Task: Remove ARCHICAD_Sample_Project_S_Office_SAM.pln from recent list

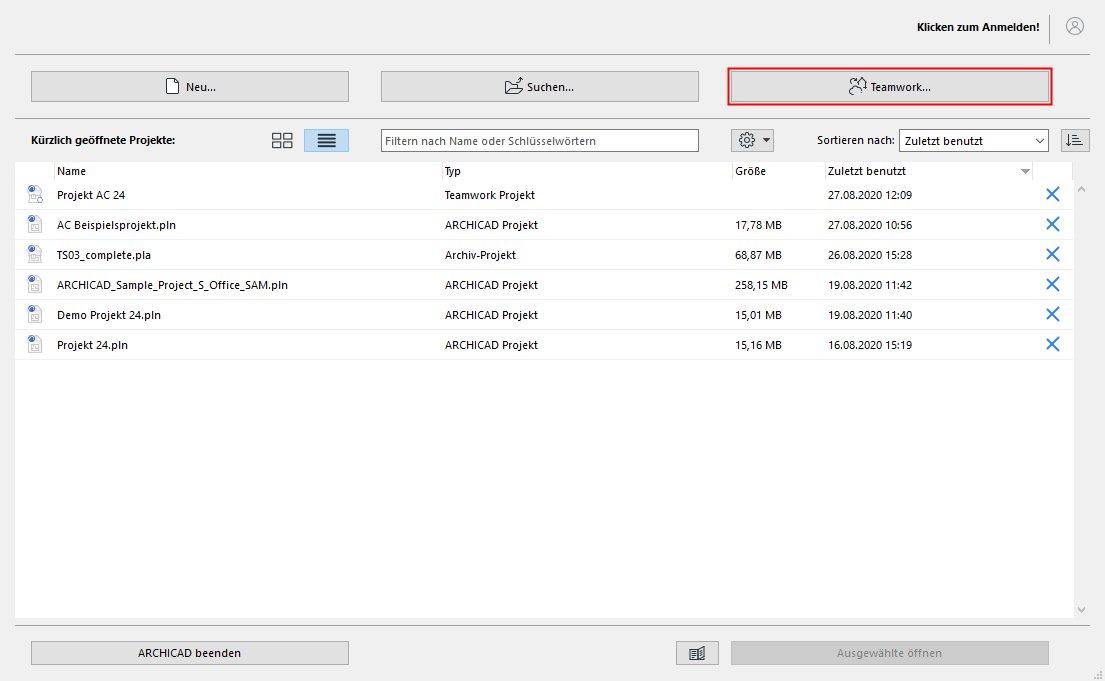Action: coord(1052,284)
